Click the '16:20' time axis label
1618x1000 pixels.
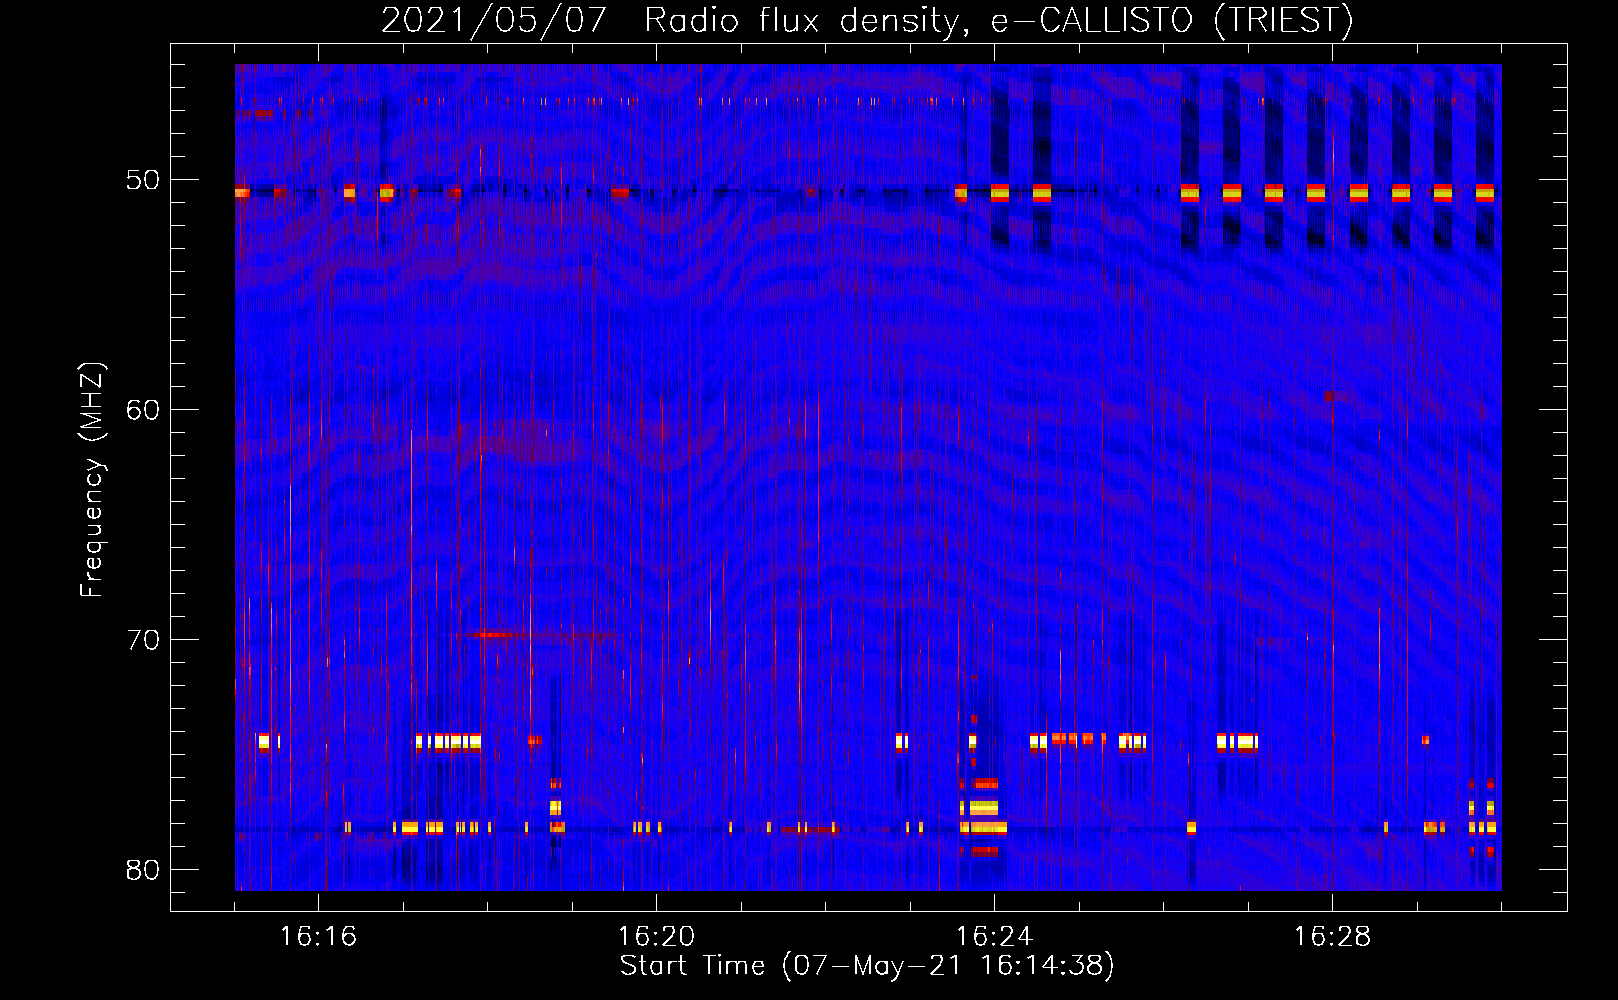pos(656,937)
